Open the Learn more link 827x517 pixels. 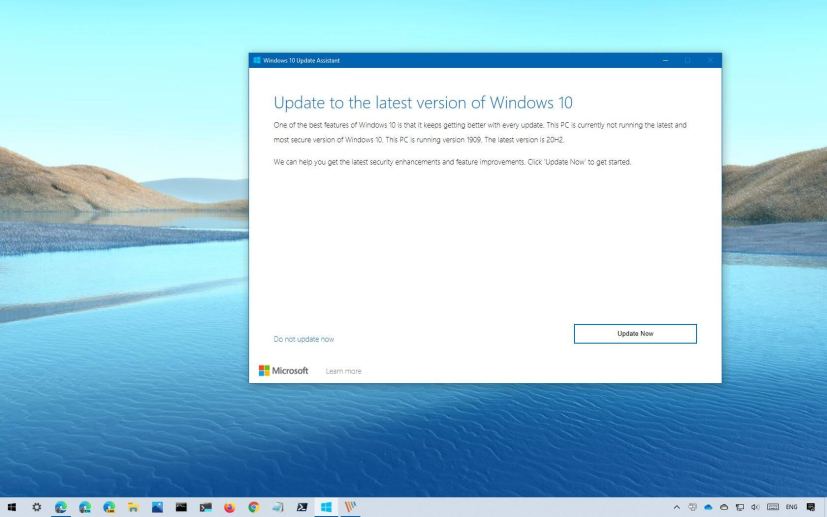point(343,371)
